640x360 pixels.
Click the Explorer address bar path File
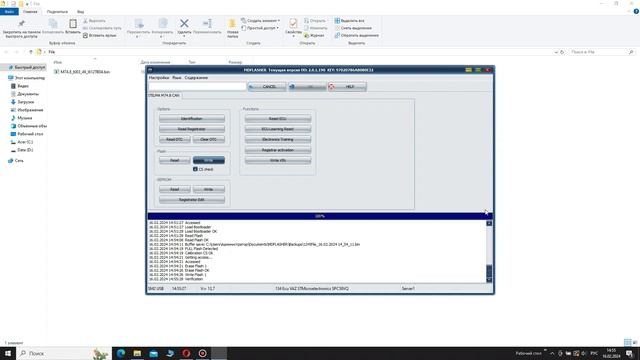click(x=51, y=52)
